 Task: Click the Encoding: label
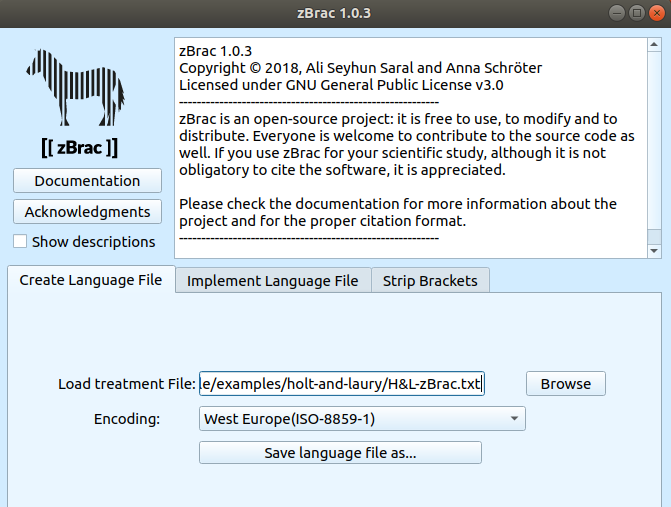click(127, 419)
